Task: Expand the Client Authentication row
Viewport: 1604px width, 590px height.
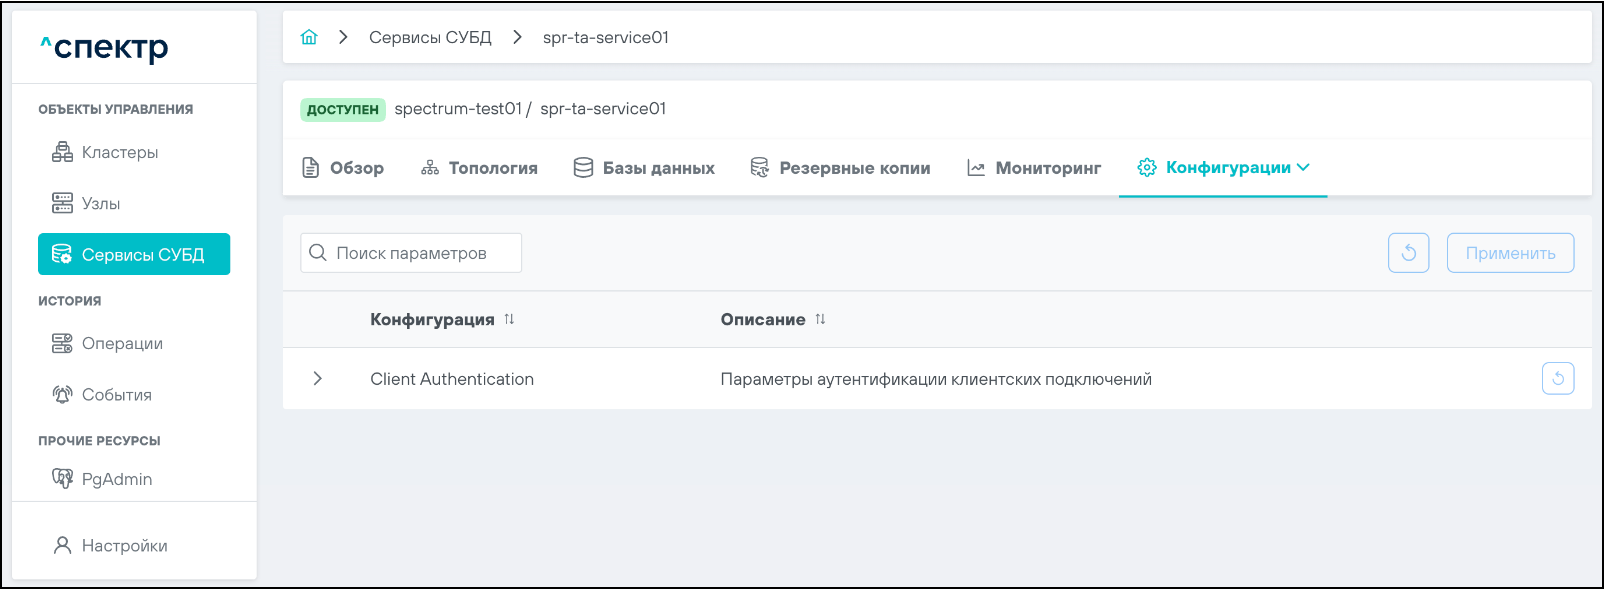Action: click(317, 379)
